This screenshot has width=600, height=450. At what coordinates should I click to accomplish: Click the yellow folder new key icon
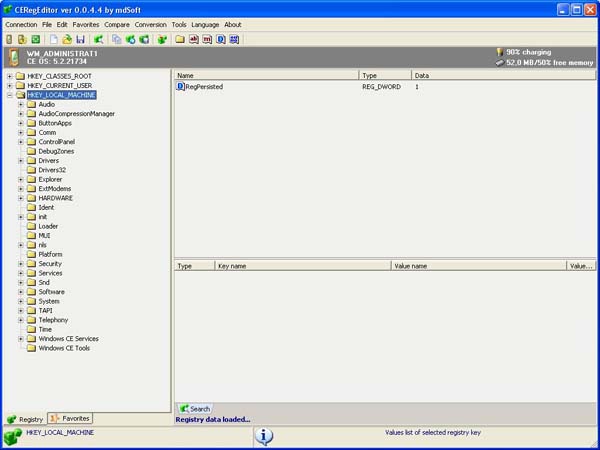(179, 39)
